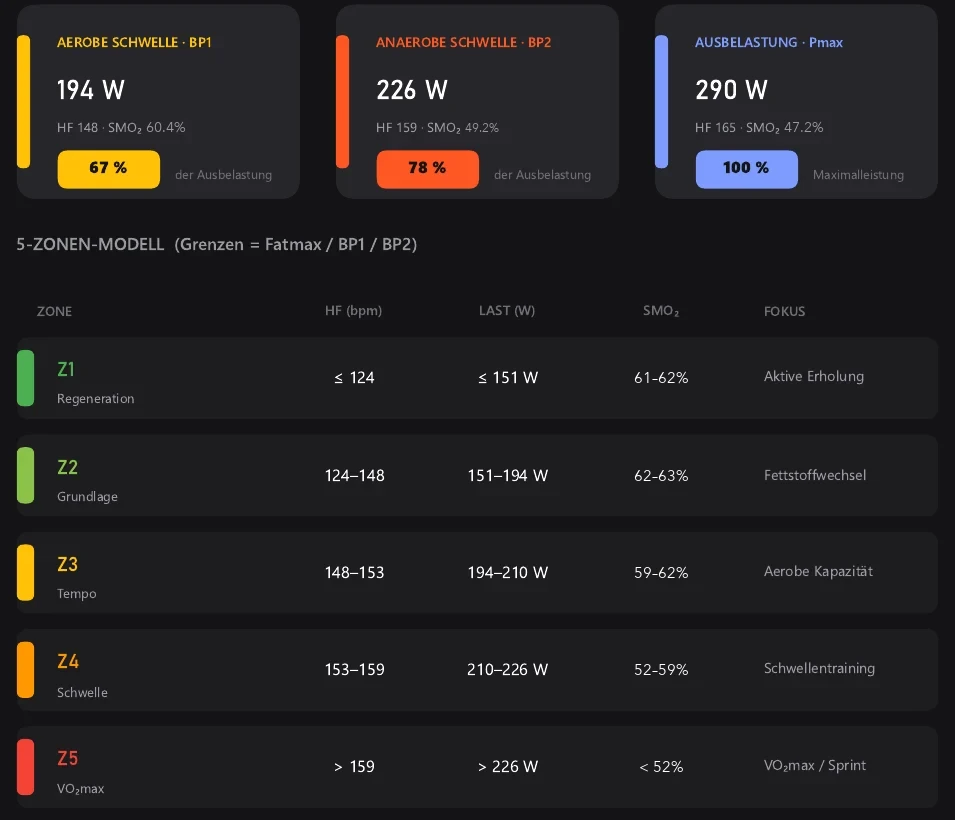
Task: Click the 124–148 heart rate cell
Action: [354, 475]
